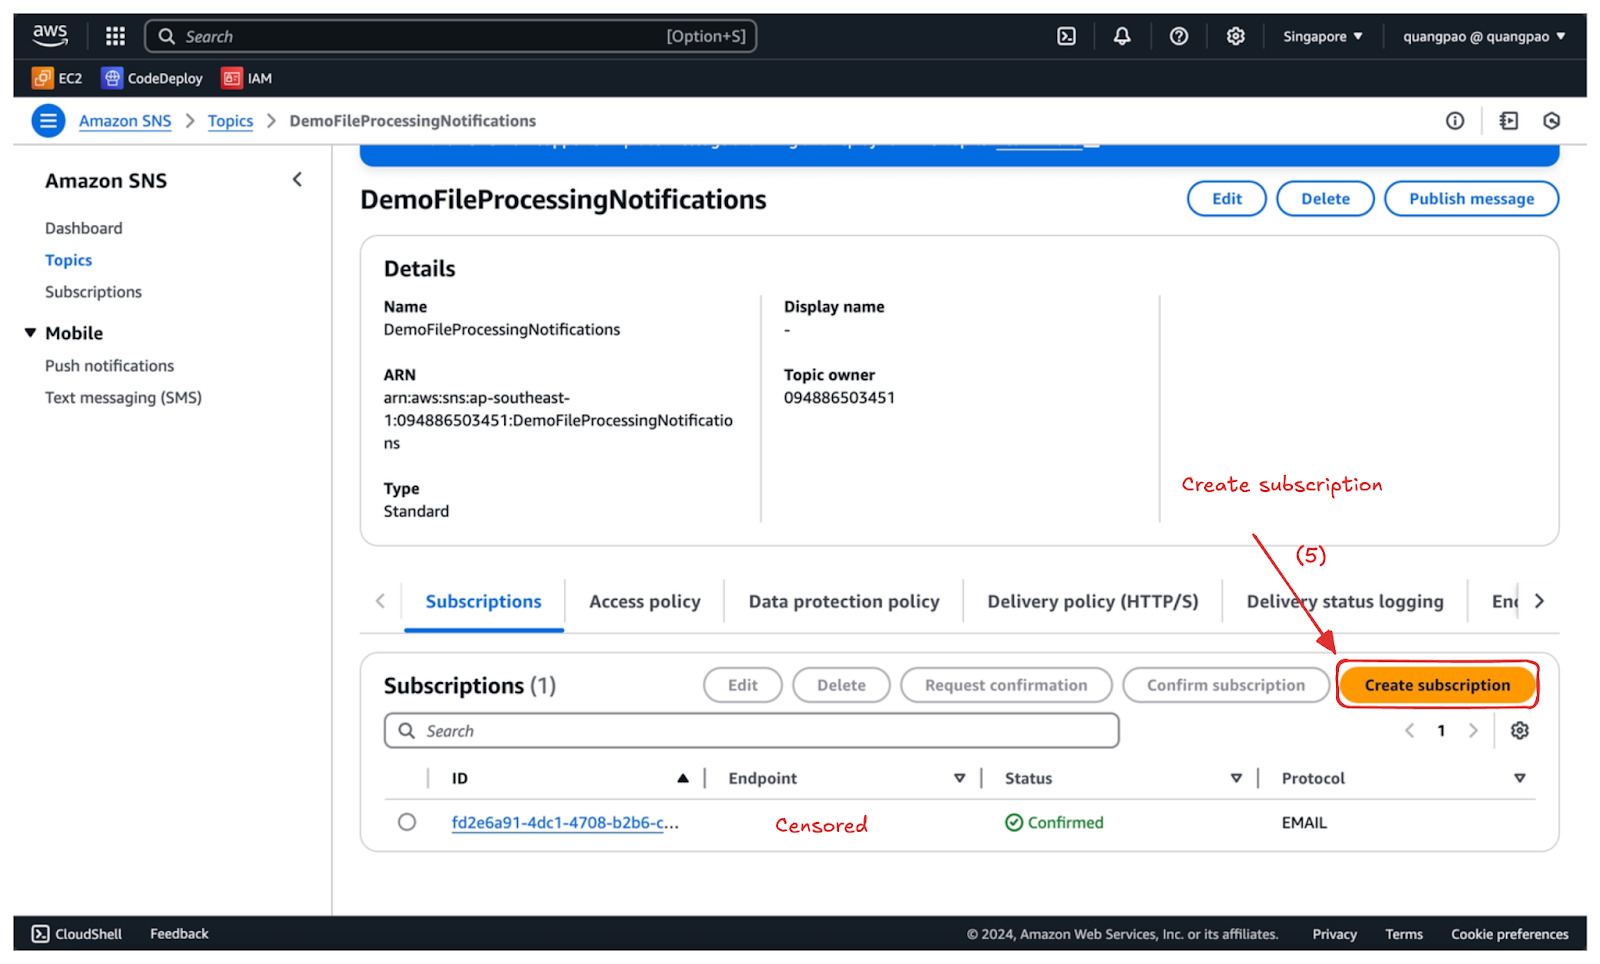Open the tutorials panel icon beside info
Screen dimensions: 1600x964
tap(1509, 121)
